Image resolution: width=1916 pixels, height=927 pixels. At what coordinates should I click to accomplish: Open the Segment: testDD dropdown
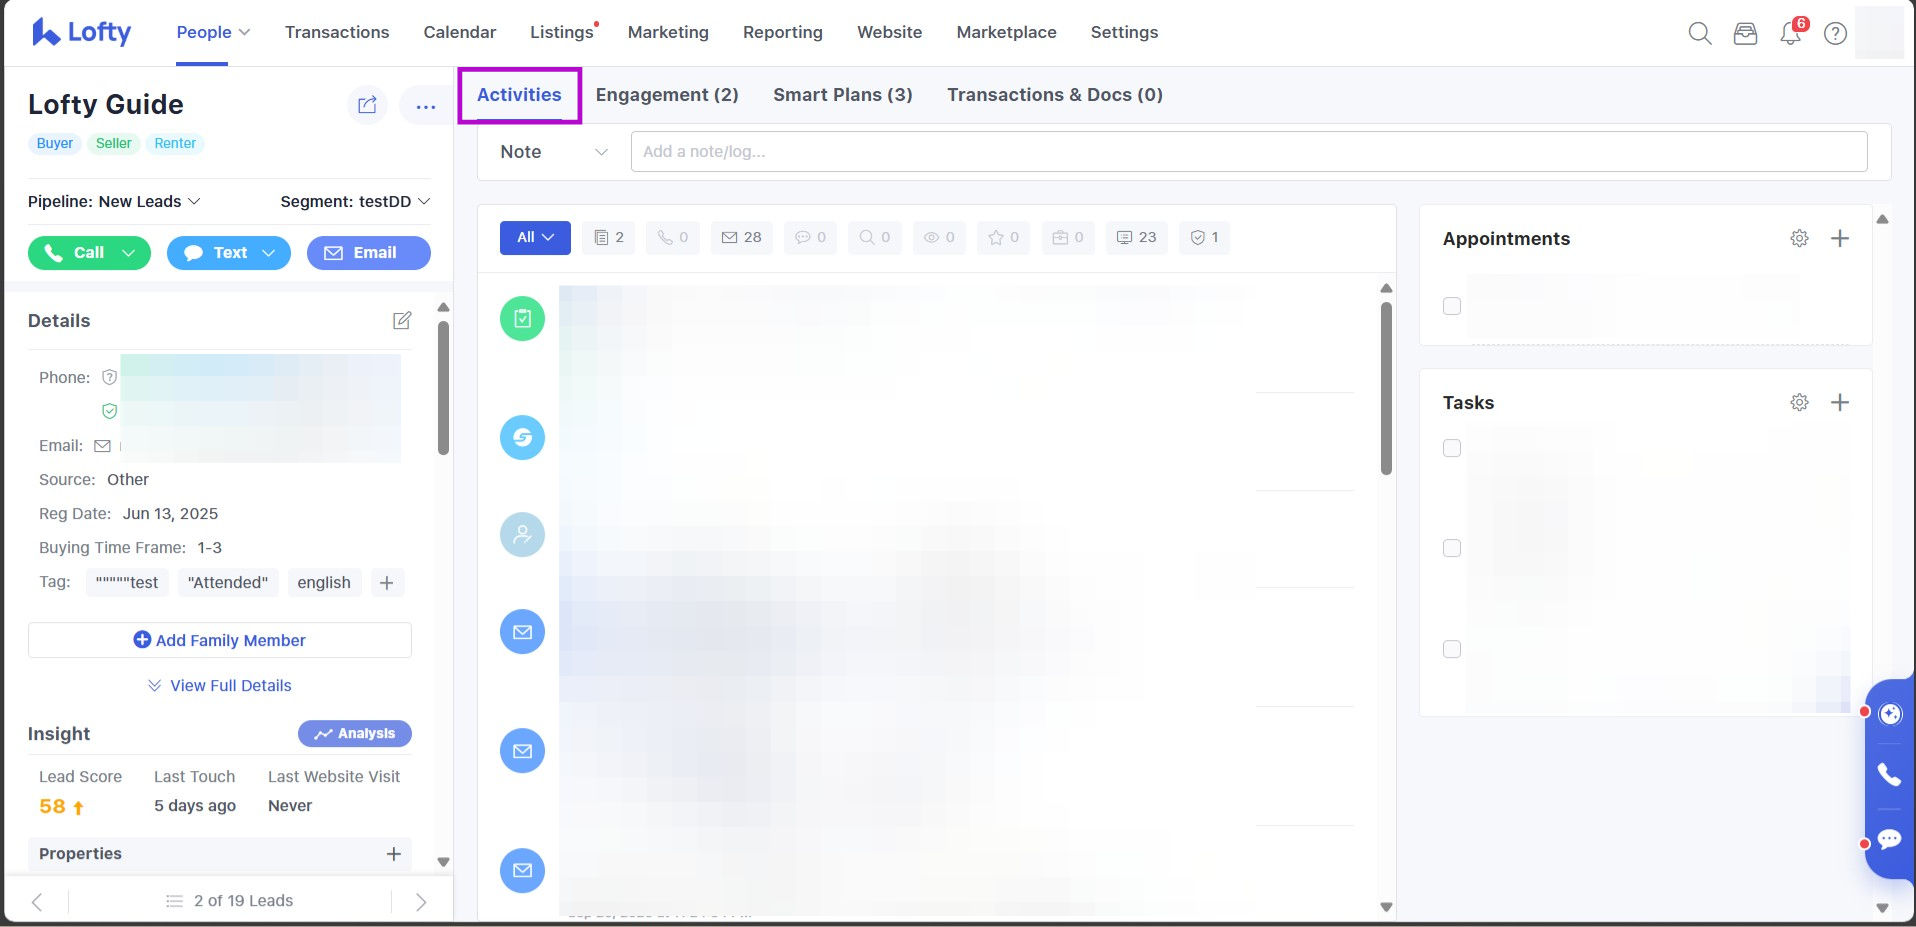point(355,202)
